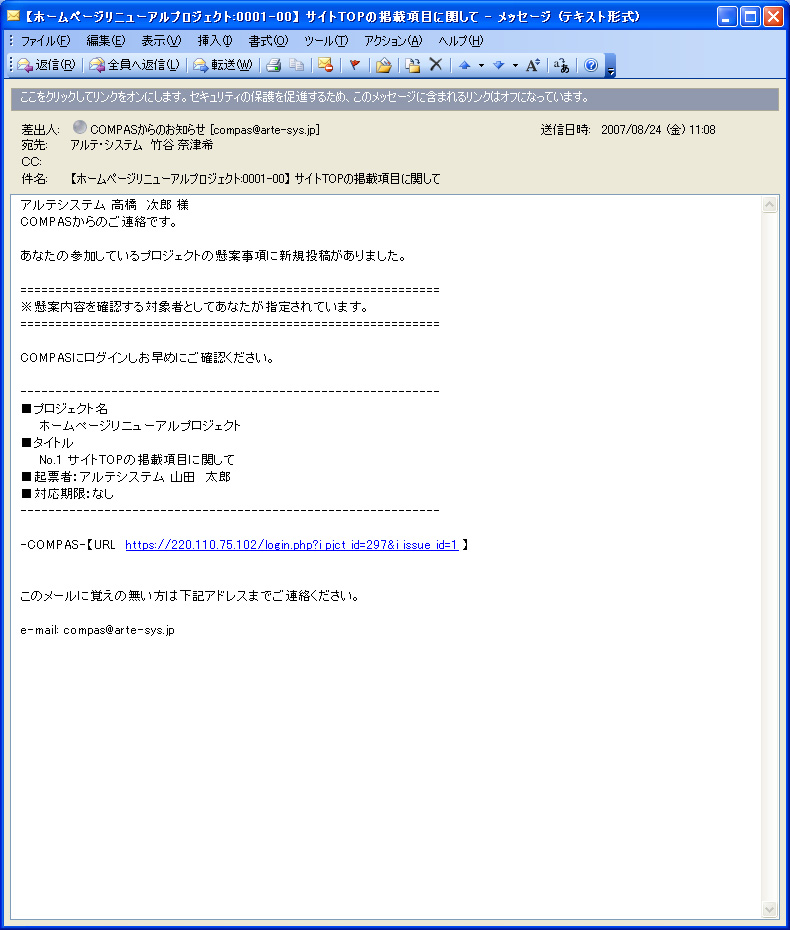The height and width of the screenshot is (930, 790).
Task: Click the Copy icon in toolbar
Action: tap(297, 65)
